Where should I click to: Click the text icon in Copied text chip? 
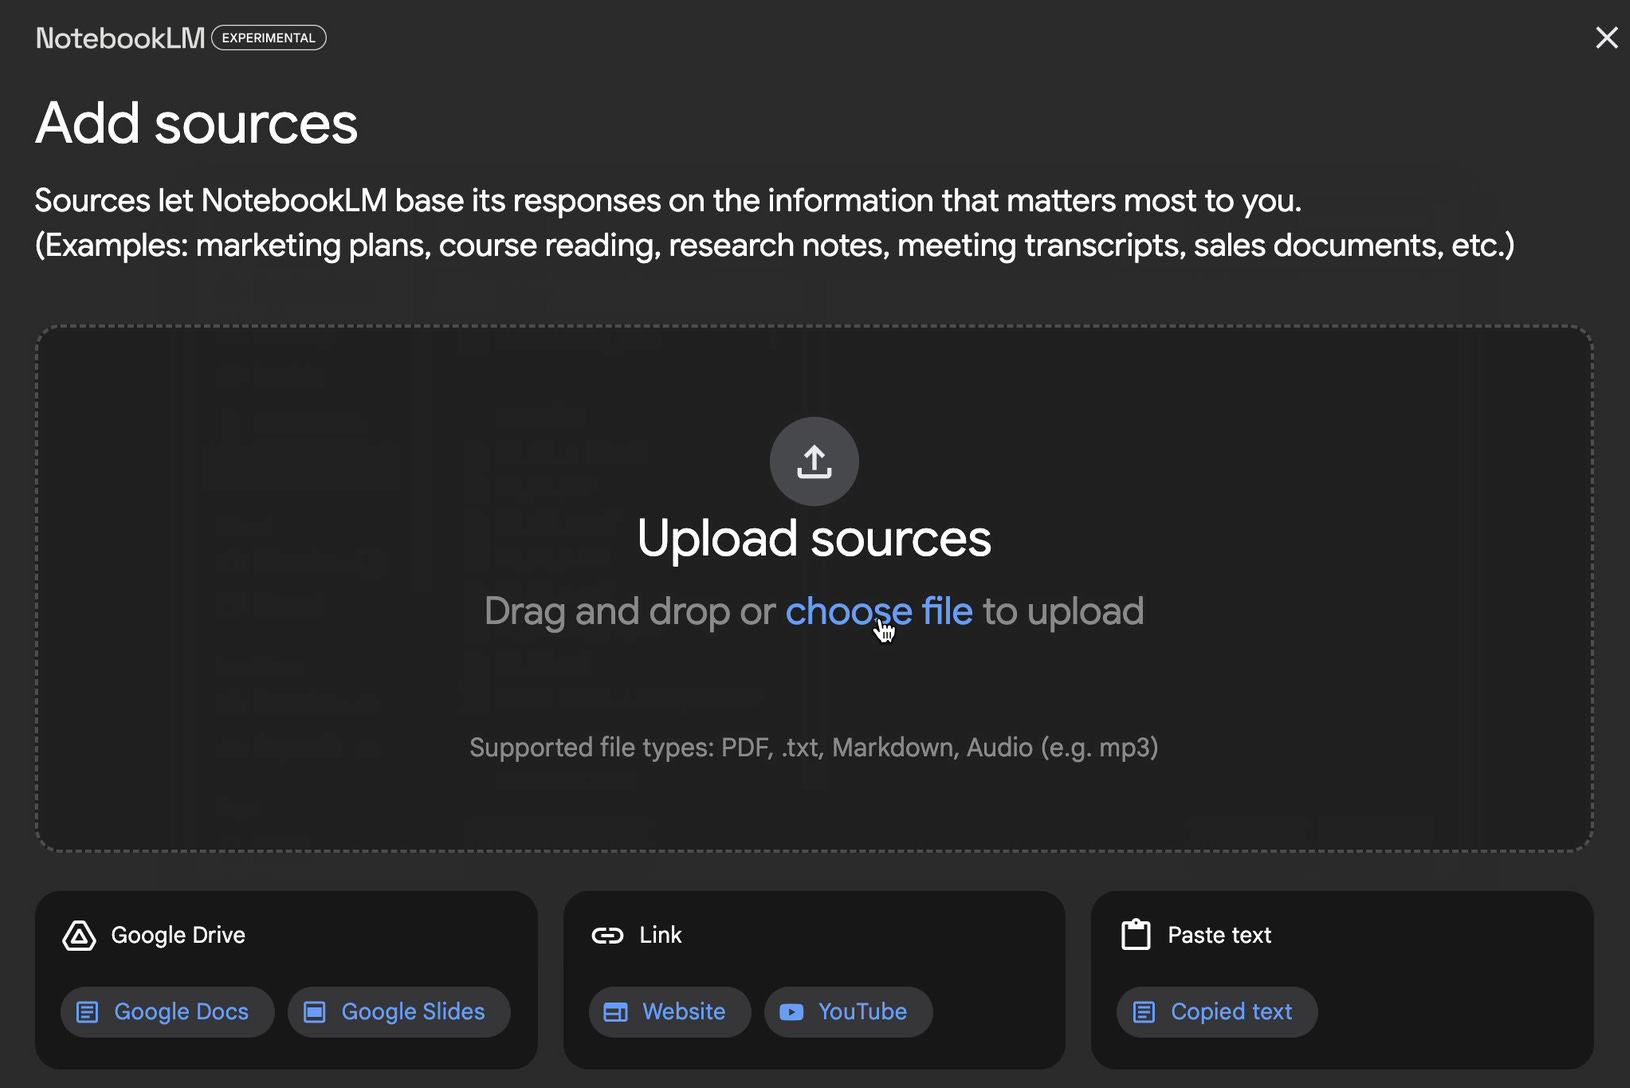coord(1144,1012)
